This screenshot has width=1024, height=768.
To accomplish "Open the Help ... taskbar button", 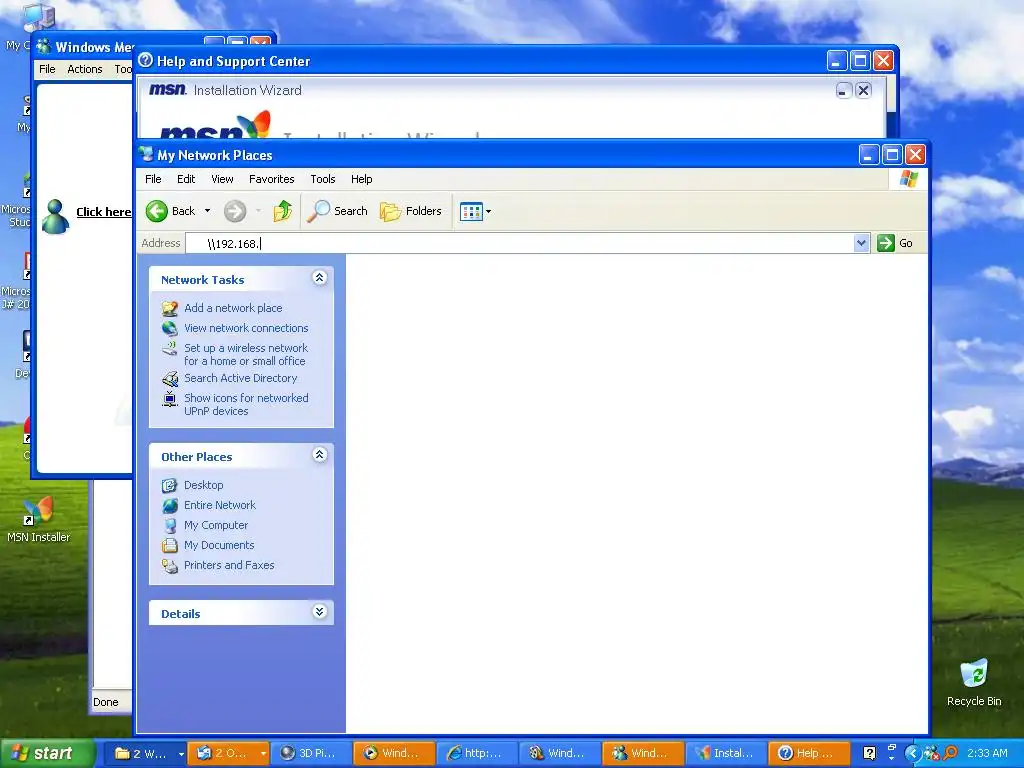I will click(808, 753).
